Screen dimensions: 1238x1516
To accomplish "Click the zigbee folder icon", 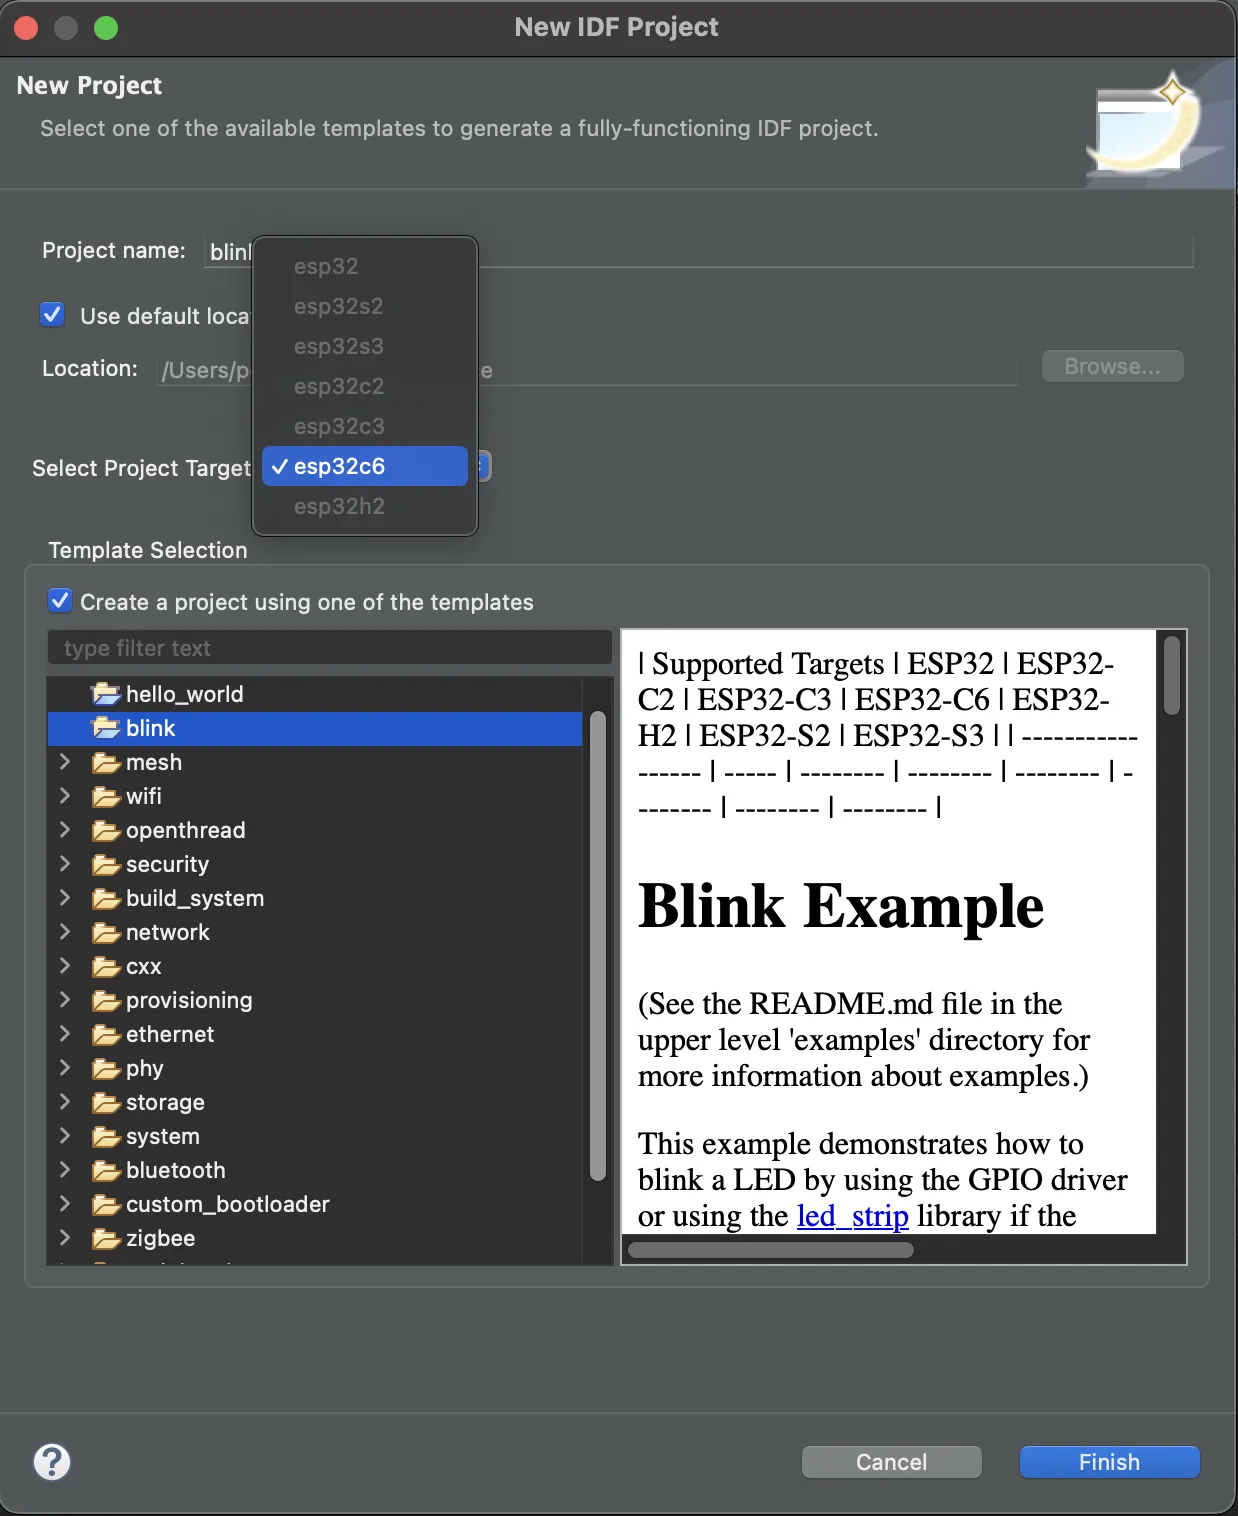I will click(105, 1239).
